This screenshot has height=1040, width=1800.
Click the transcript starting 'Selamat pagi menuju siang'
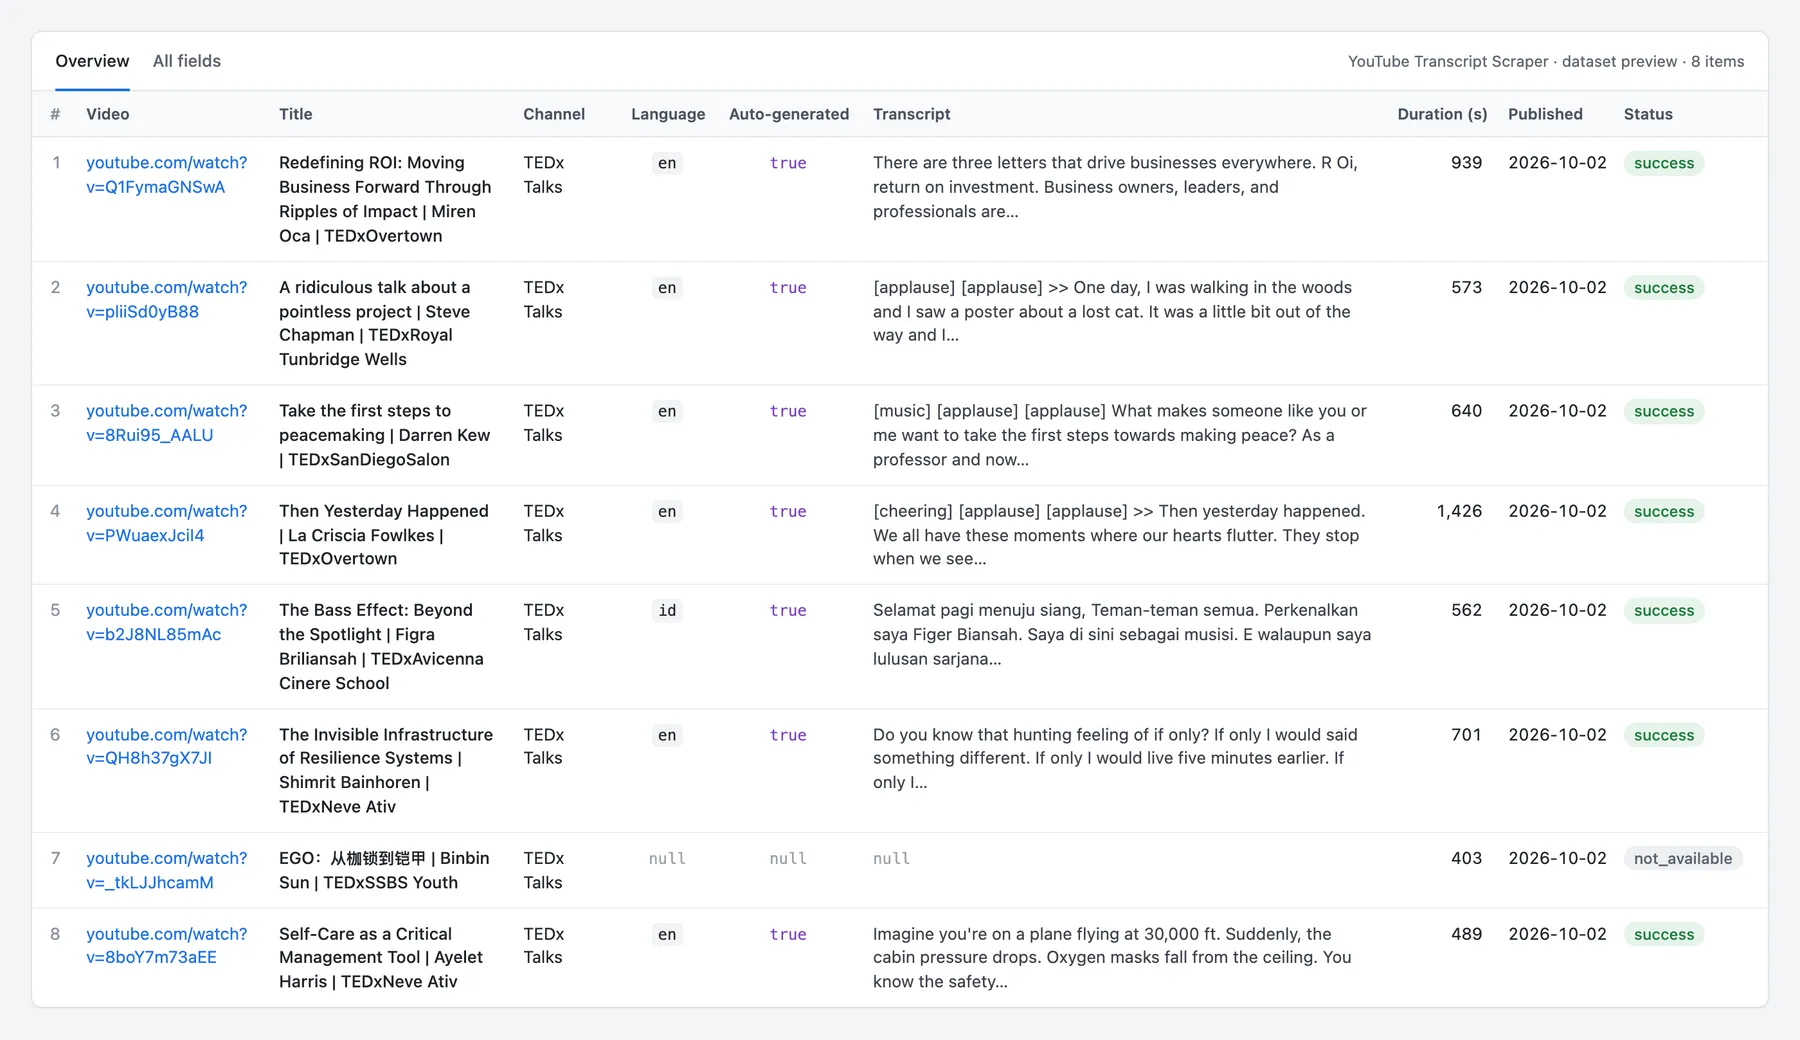(x=1122, y=634)
